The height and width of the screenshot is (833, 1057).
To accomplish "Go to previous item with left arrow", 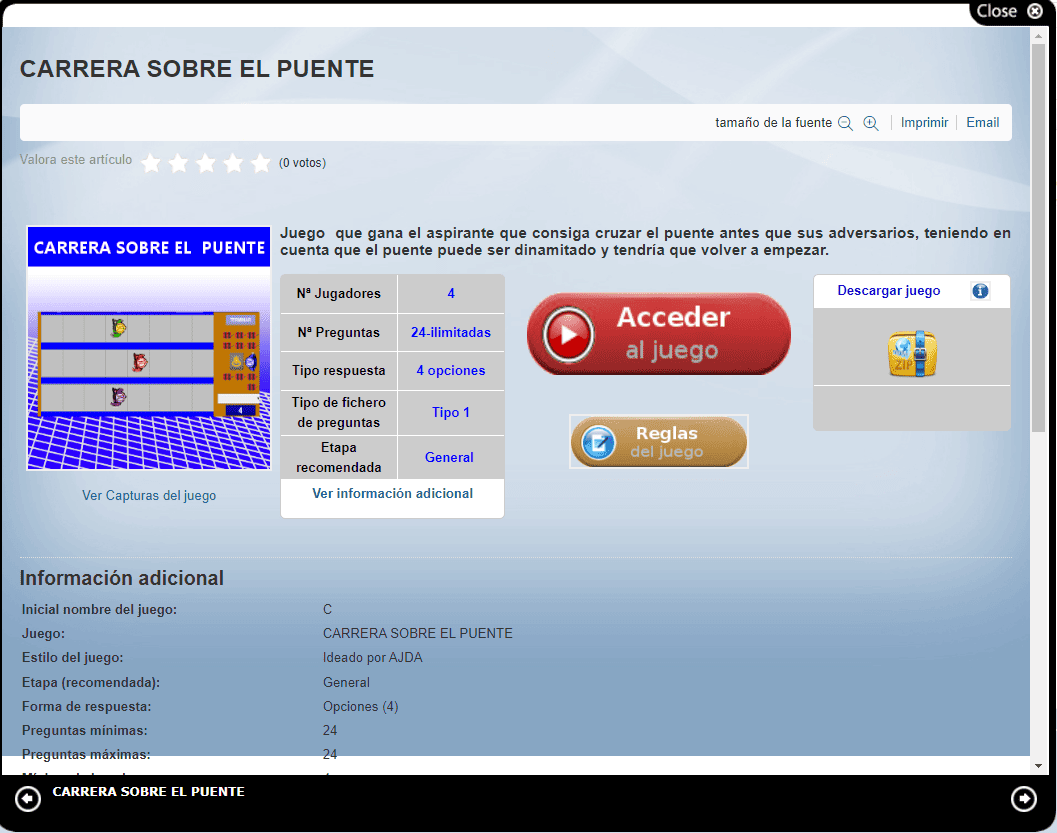I will click(x=28, y=798).
